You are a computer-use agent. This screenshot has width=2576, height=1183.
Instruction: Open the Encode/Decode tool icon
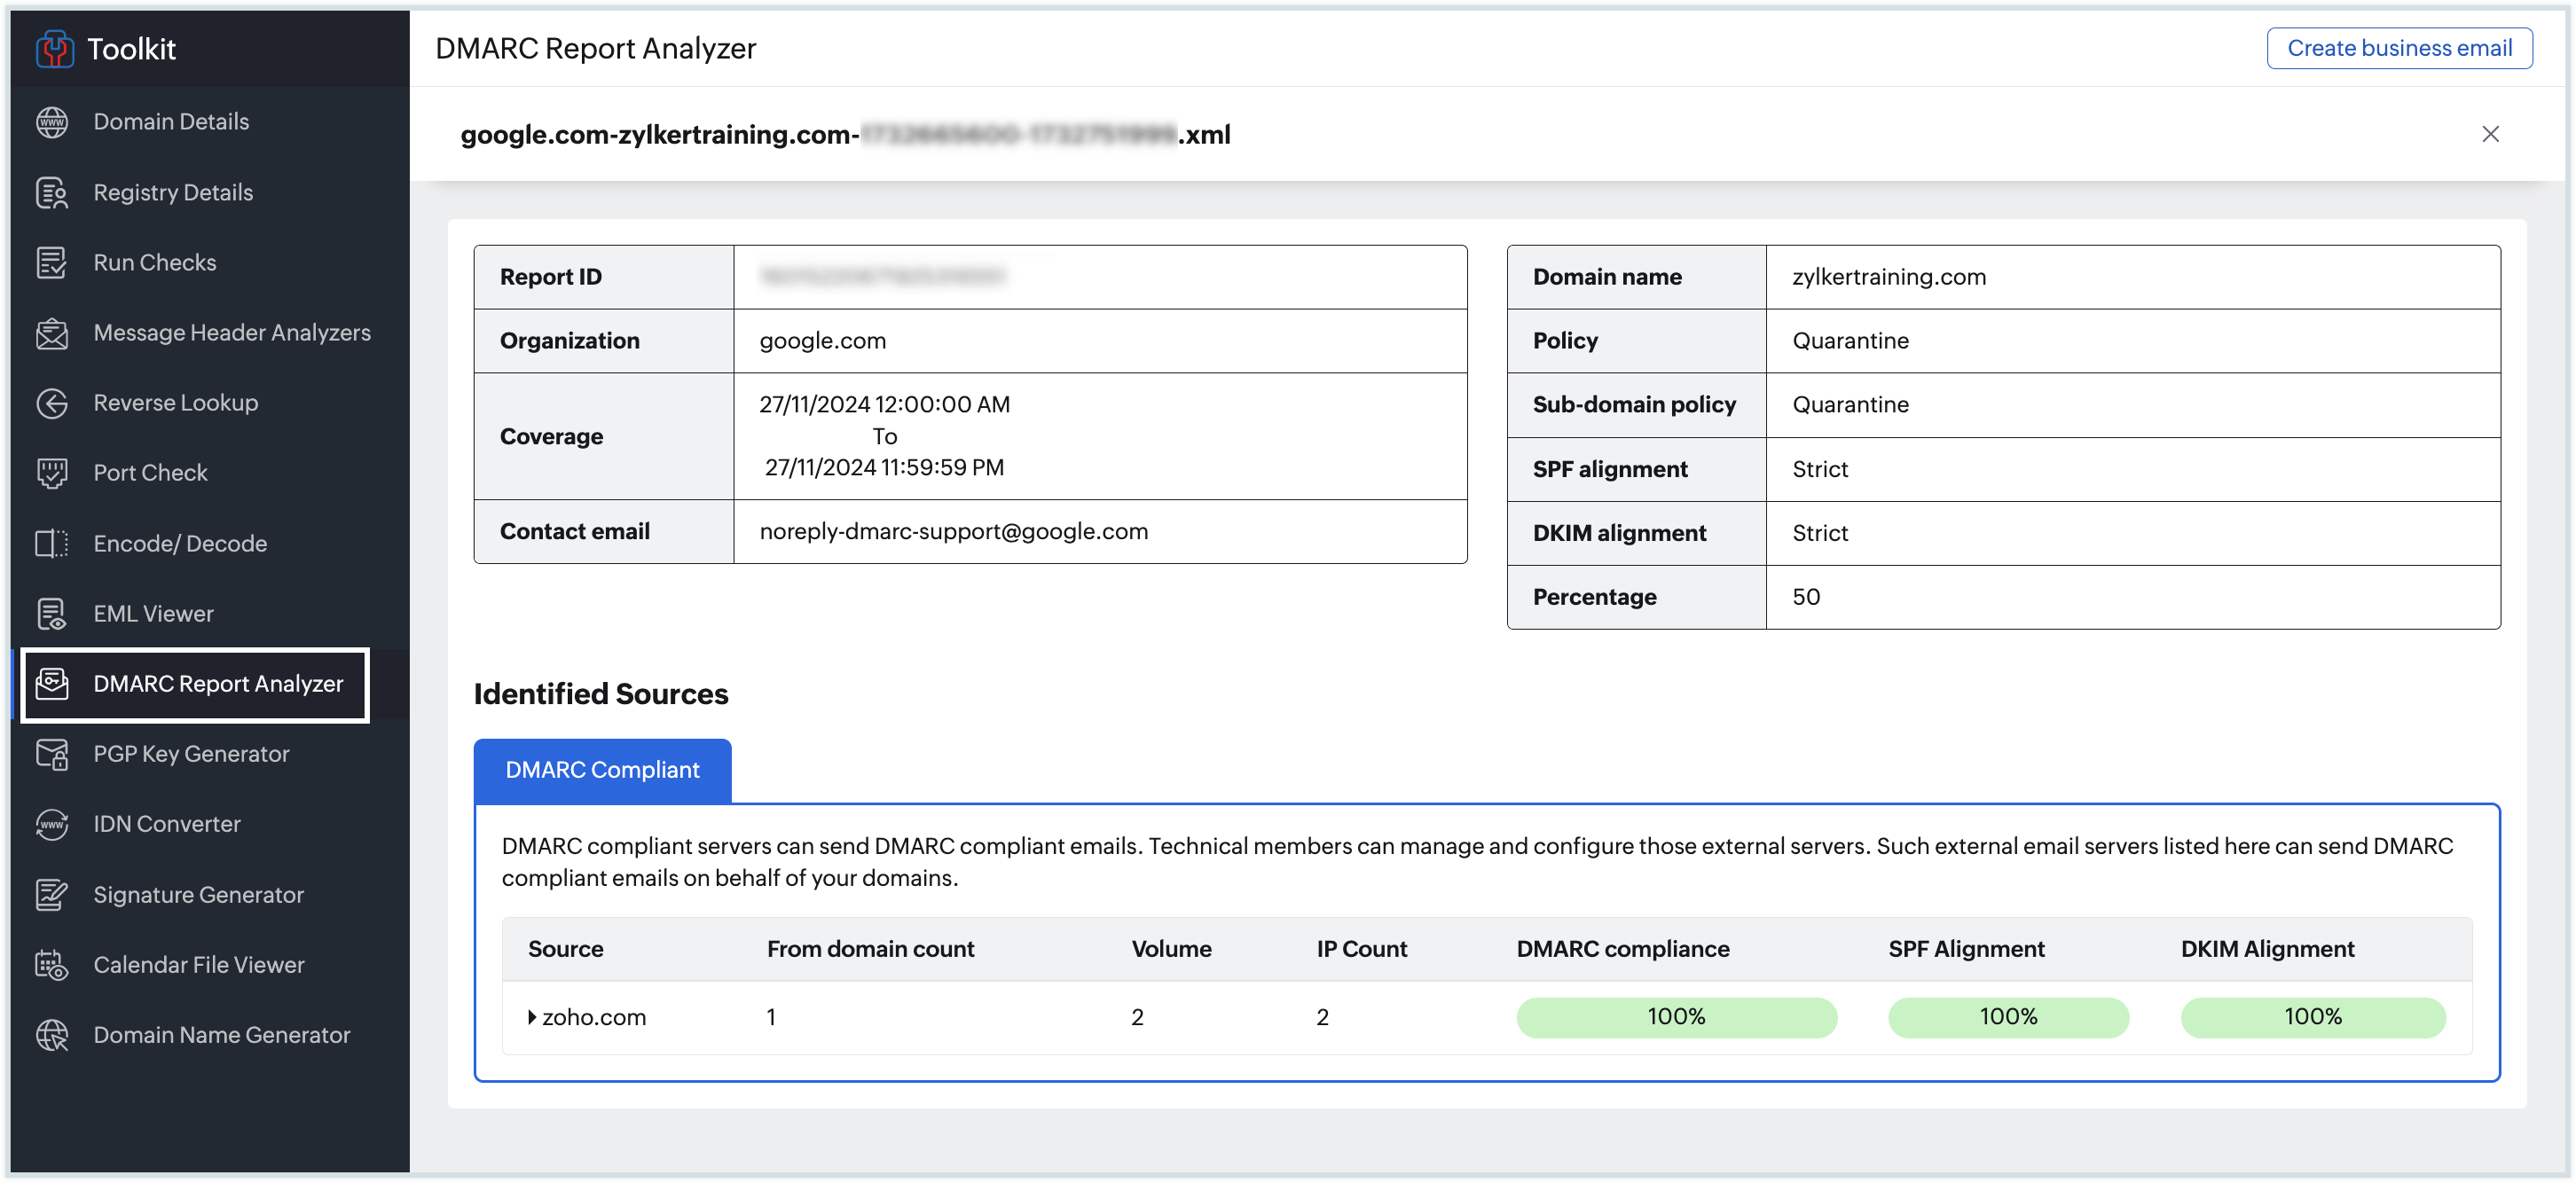(51, 543)
